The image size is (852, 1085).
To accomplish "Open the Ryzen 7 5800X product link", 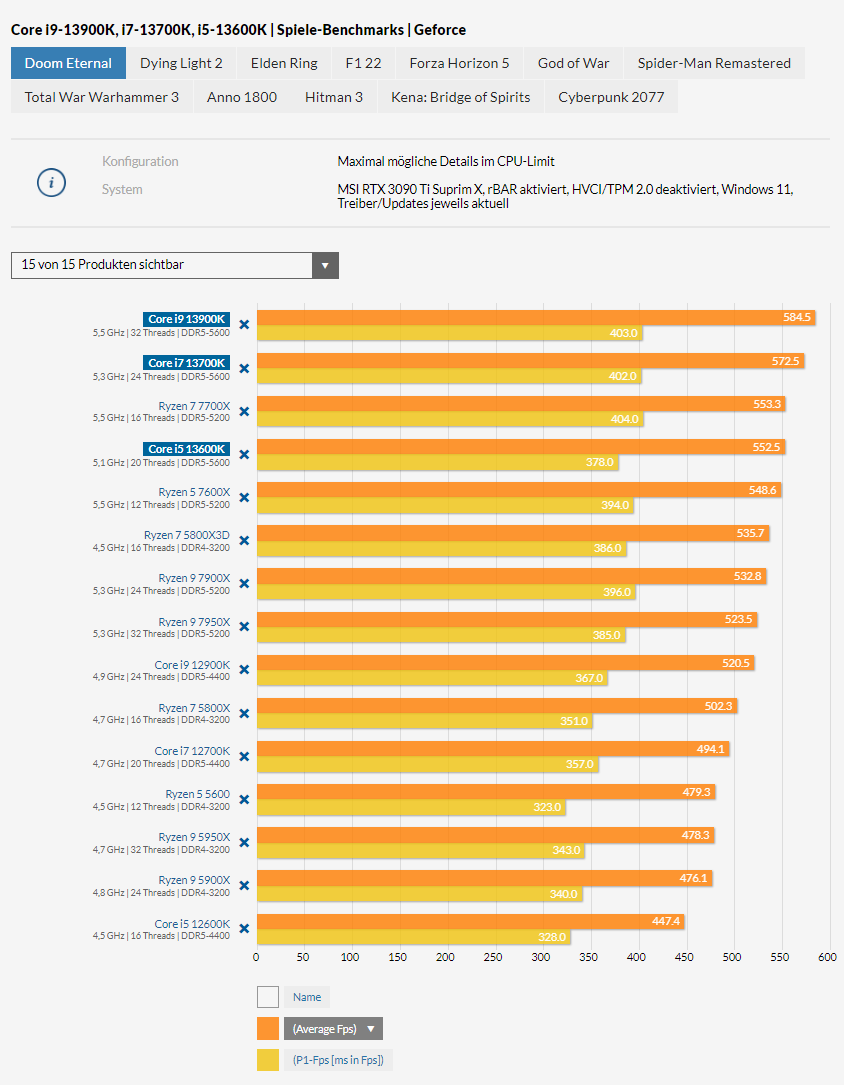I will (x=194, y=708).
